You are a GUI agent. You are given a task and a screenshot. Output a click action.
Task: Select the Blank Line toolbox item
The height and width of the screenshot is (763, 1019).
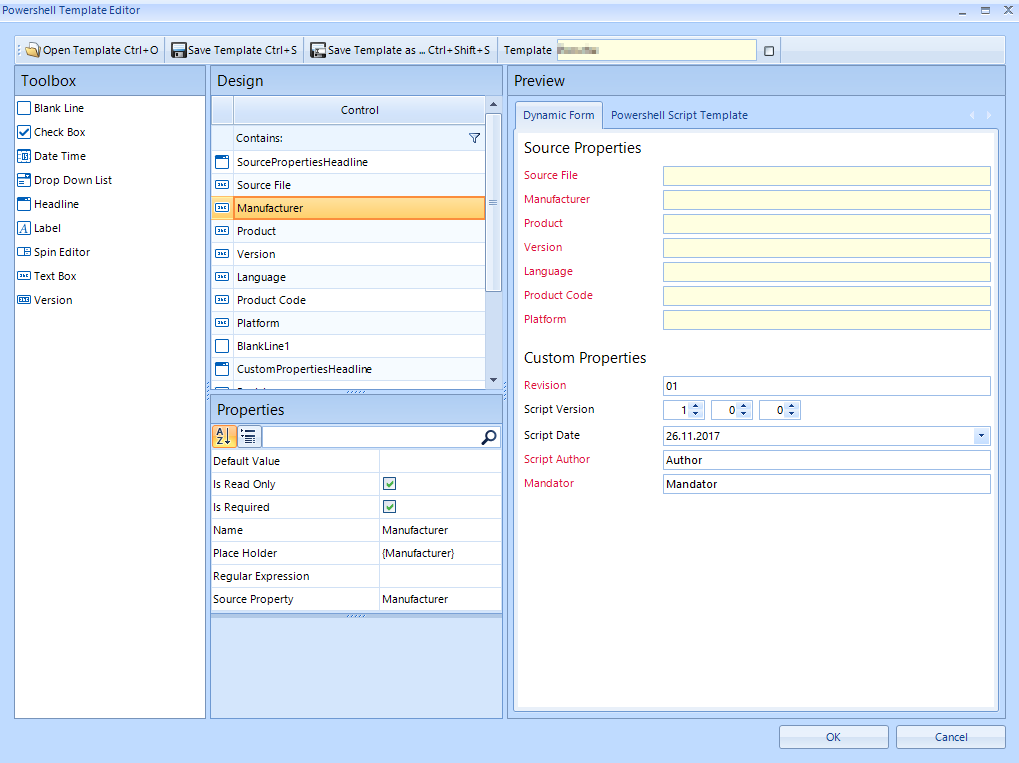coord(51,108)
